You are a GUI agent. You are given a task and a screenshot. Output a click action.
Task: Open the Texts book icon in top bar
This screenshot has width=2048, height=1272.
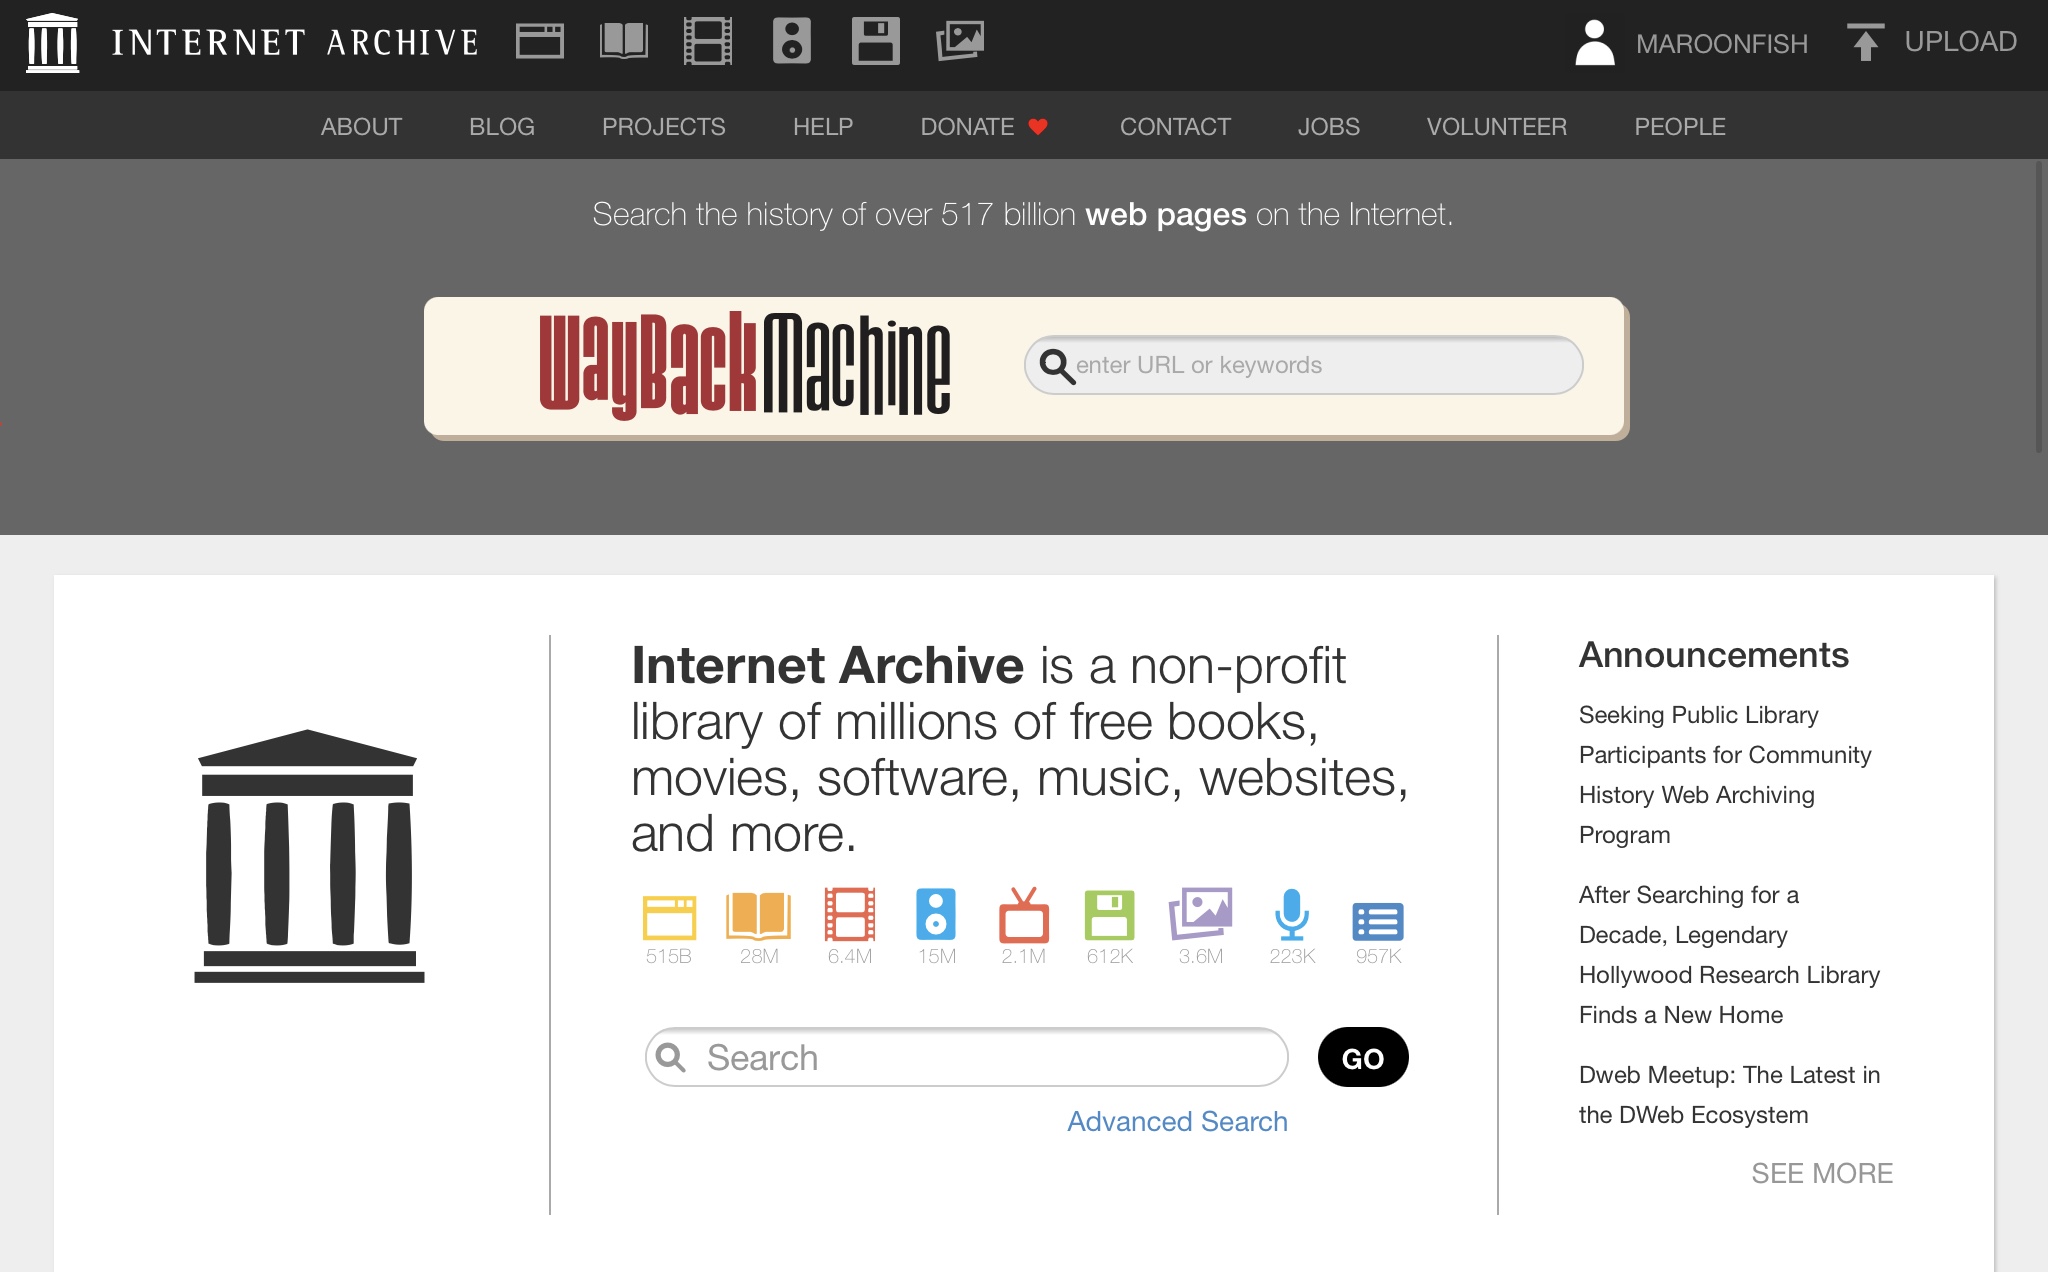click(x=624, y=41)
